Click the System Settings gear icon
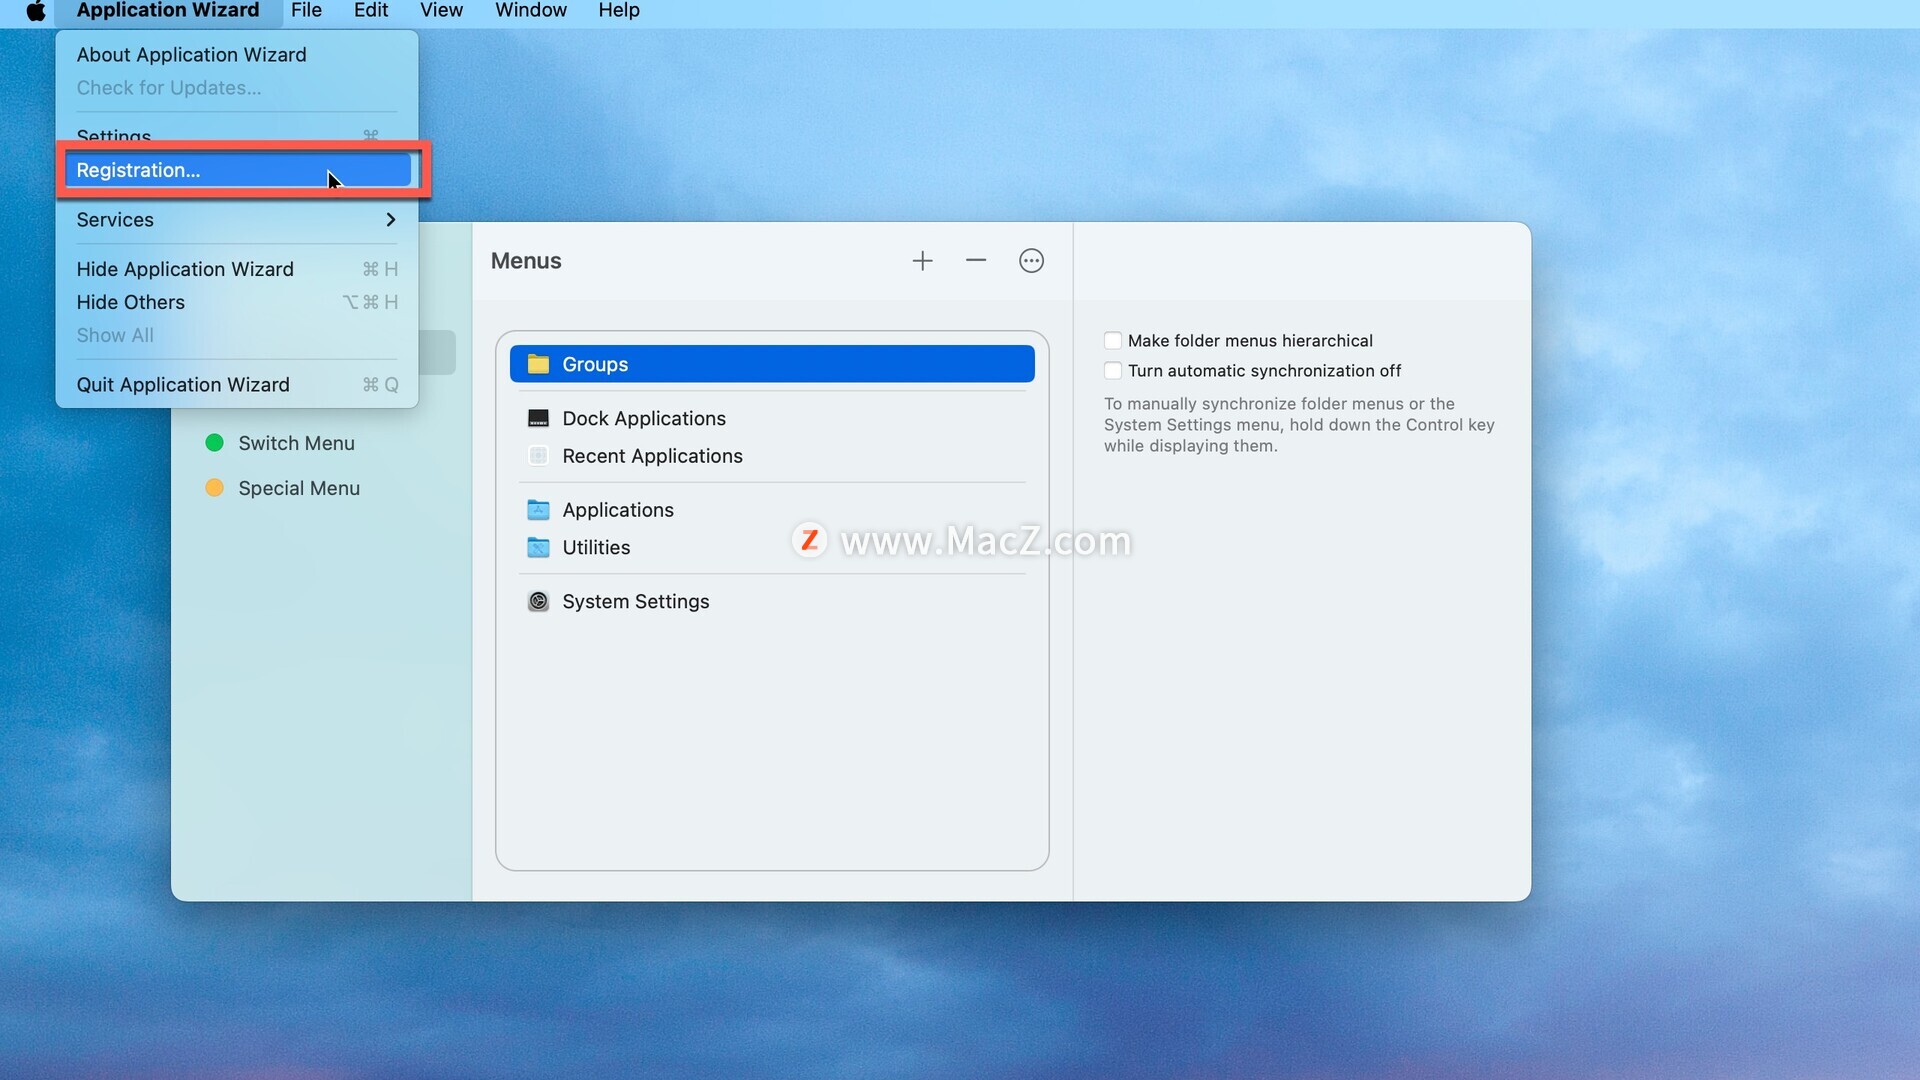This screenshot has width=1920, height=1080. [x=538, y=601]
